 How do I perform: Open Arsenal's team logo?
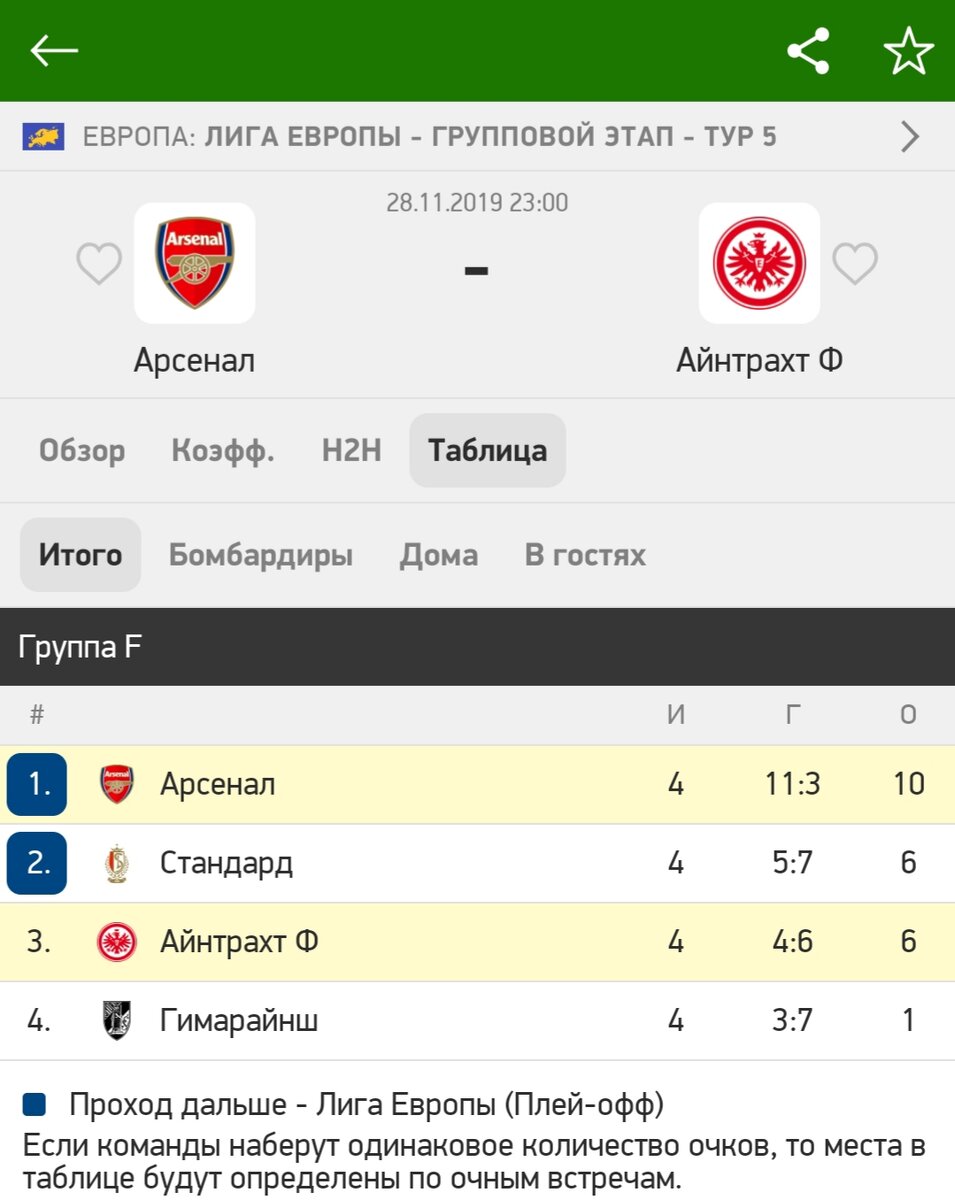(x=195, y=263)
